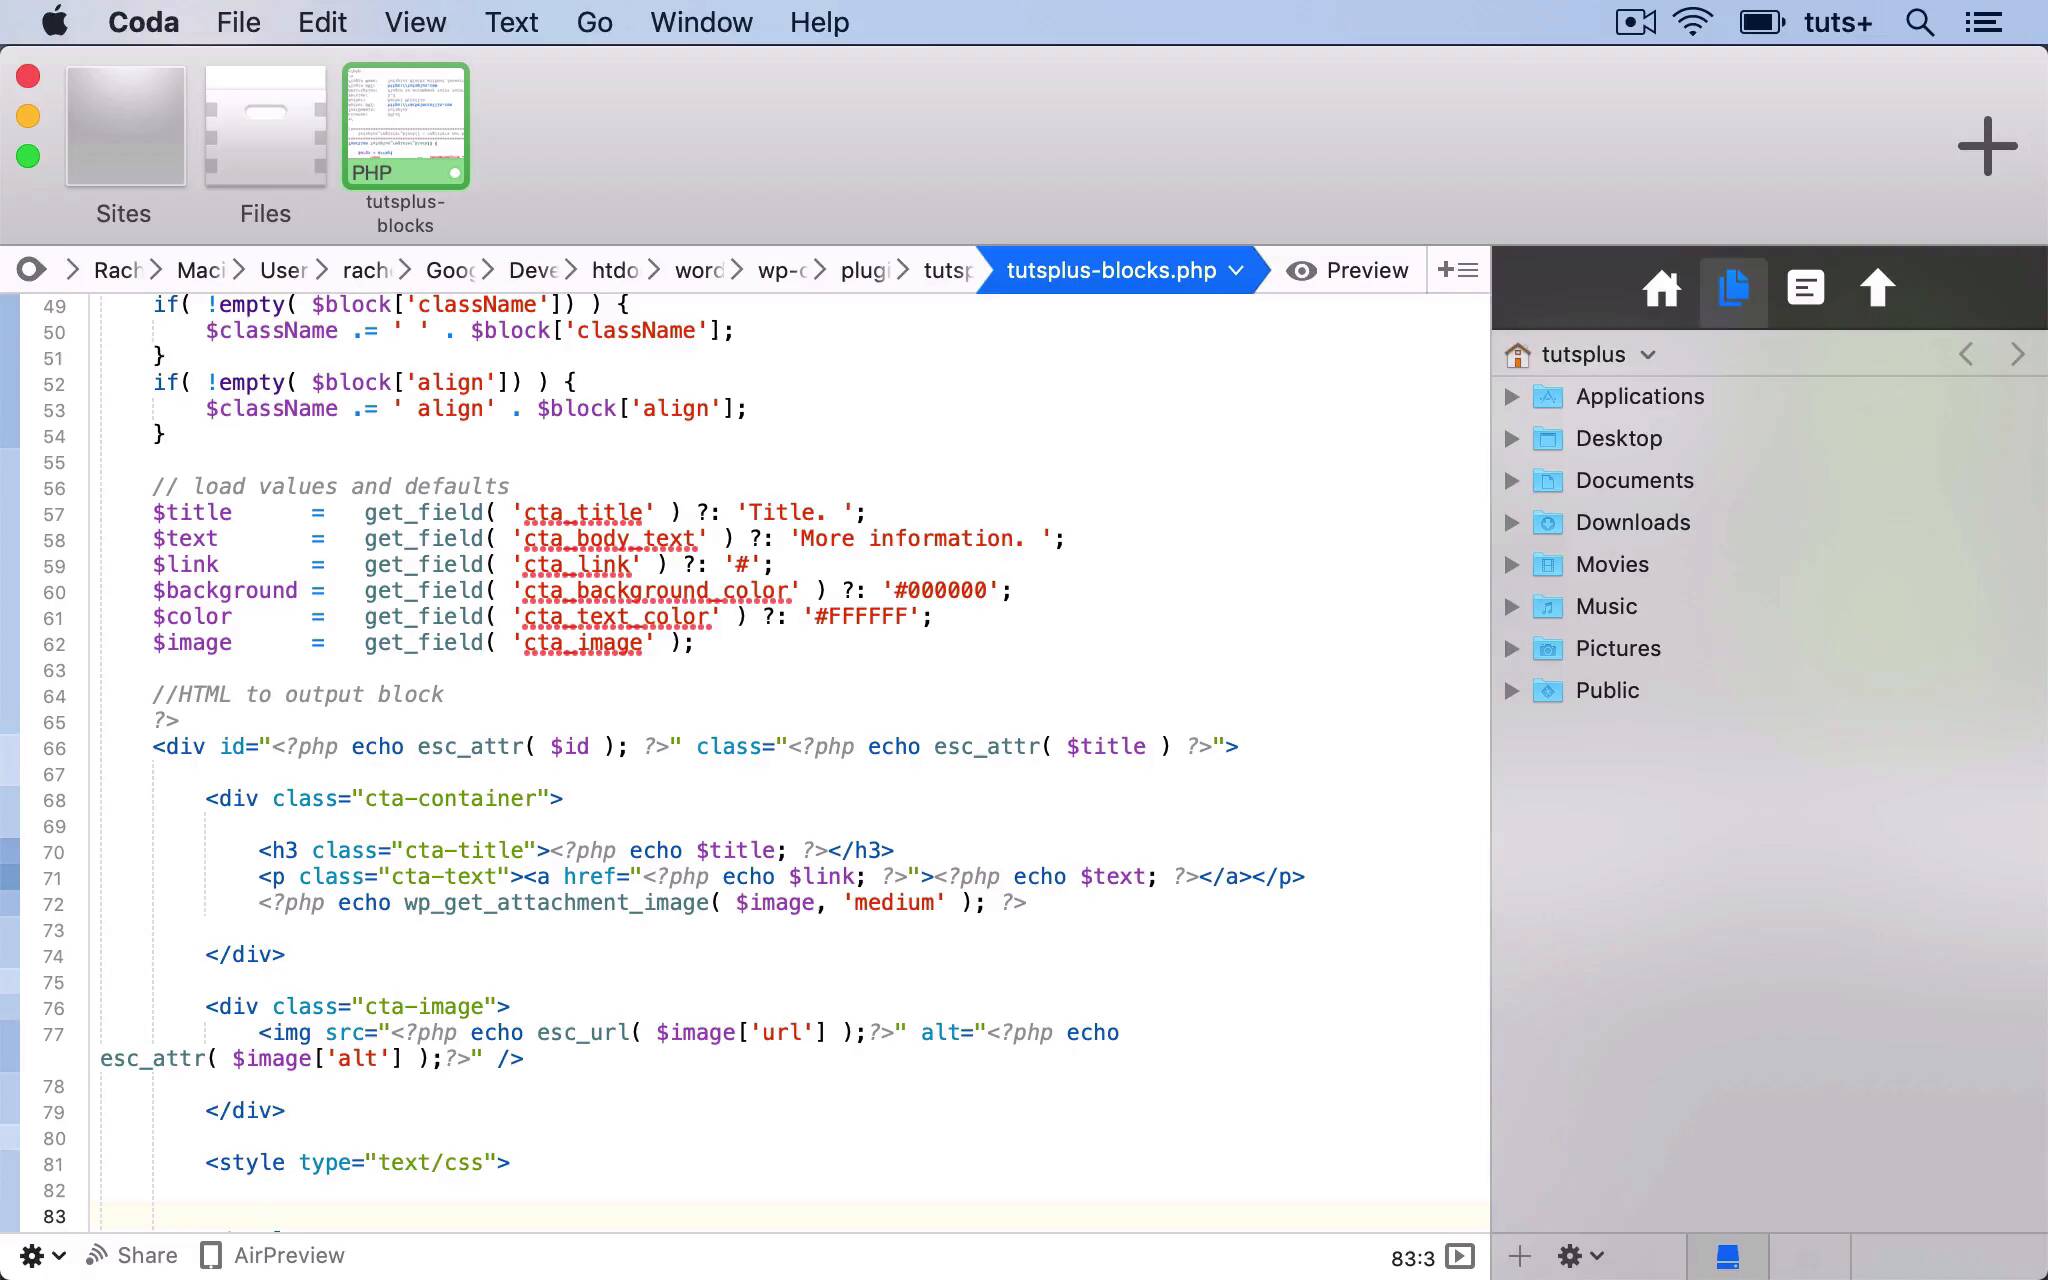The height and width of the screenshot is (1280, 2048).
Task: Click the Share button
Action: (132, 1255)
